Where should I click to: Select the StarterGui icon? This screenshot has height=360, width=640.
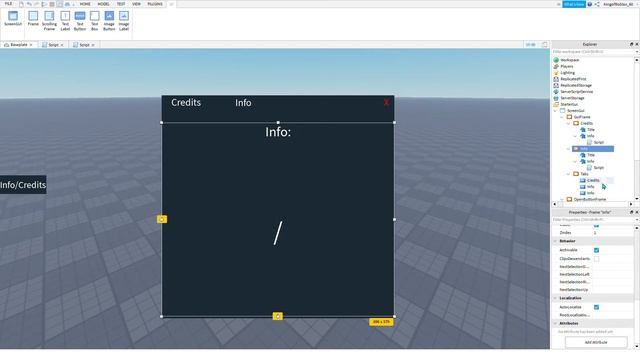(x=556, y=104)
